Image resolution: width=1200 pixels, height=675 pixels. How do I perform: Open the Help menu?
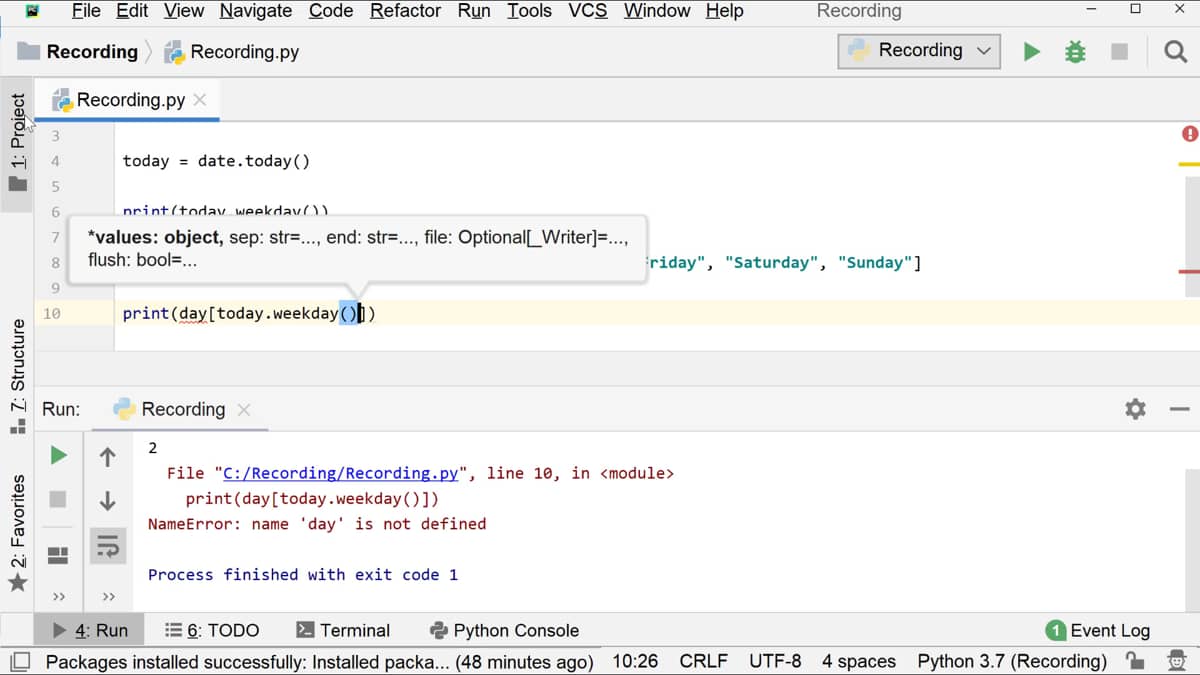724,11
